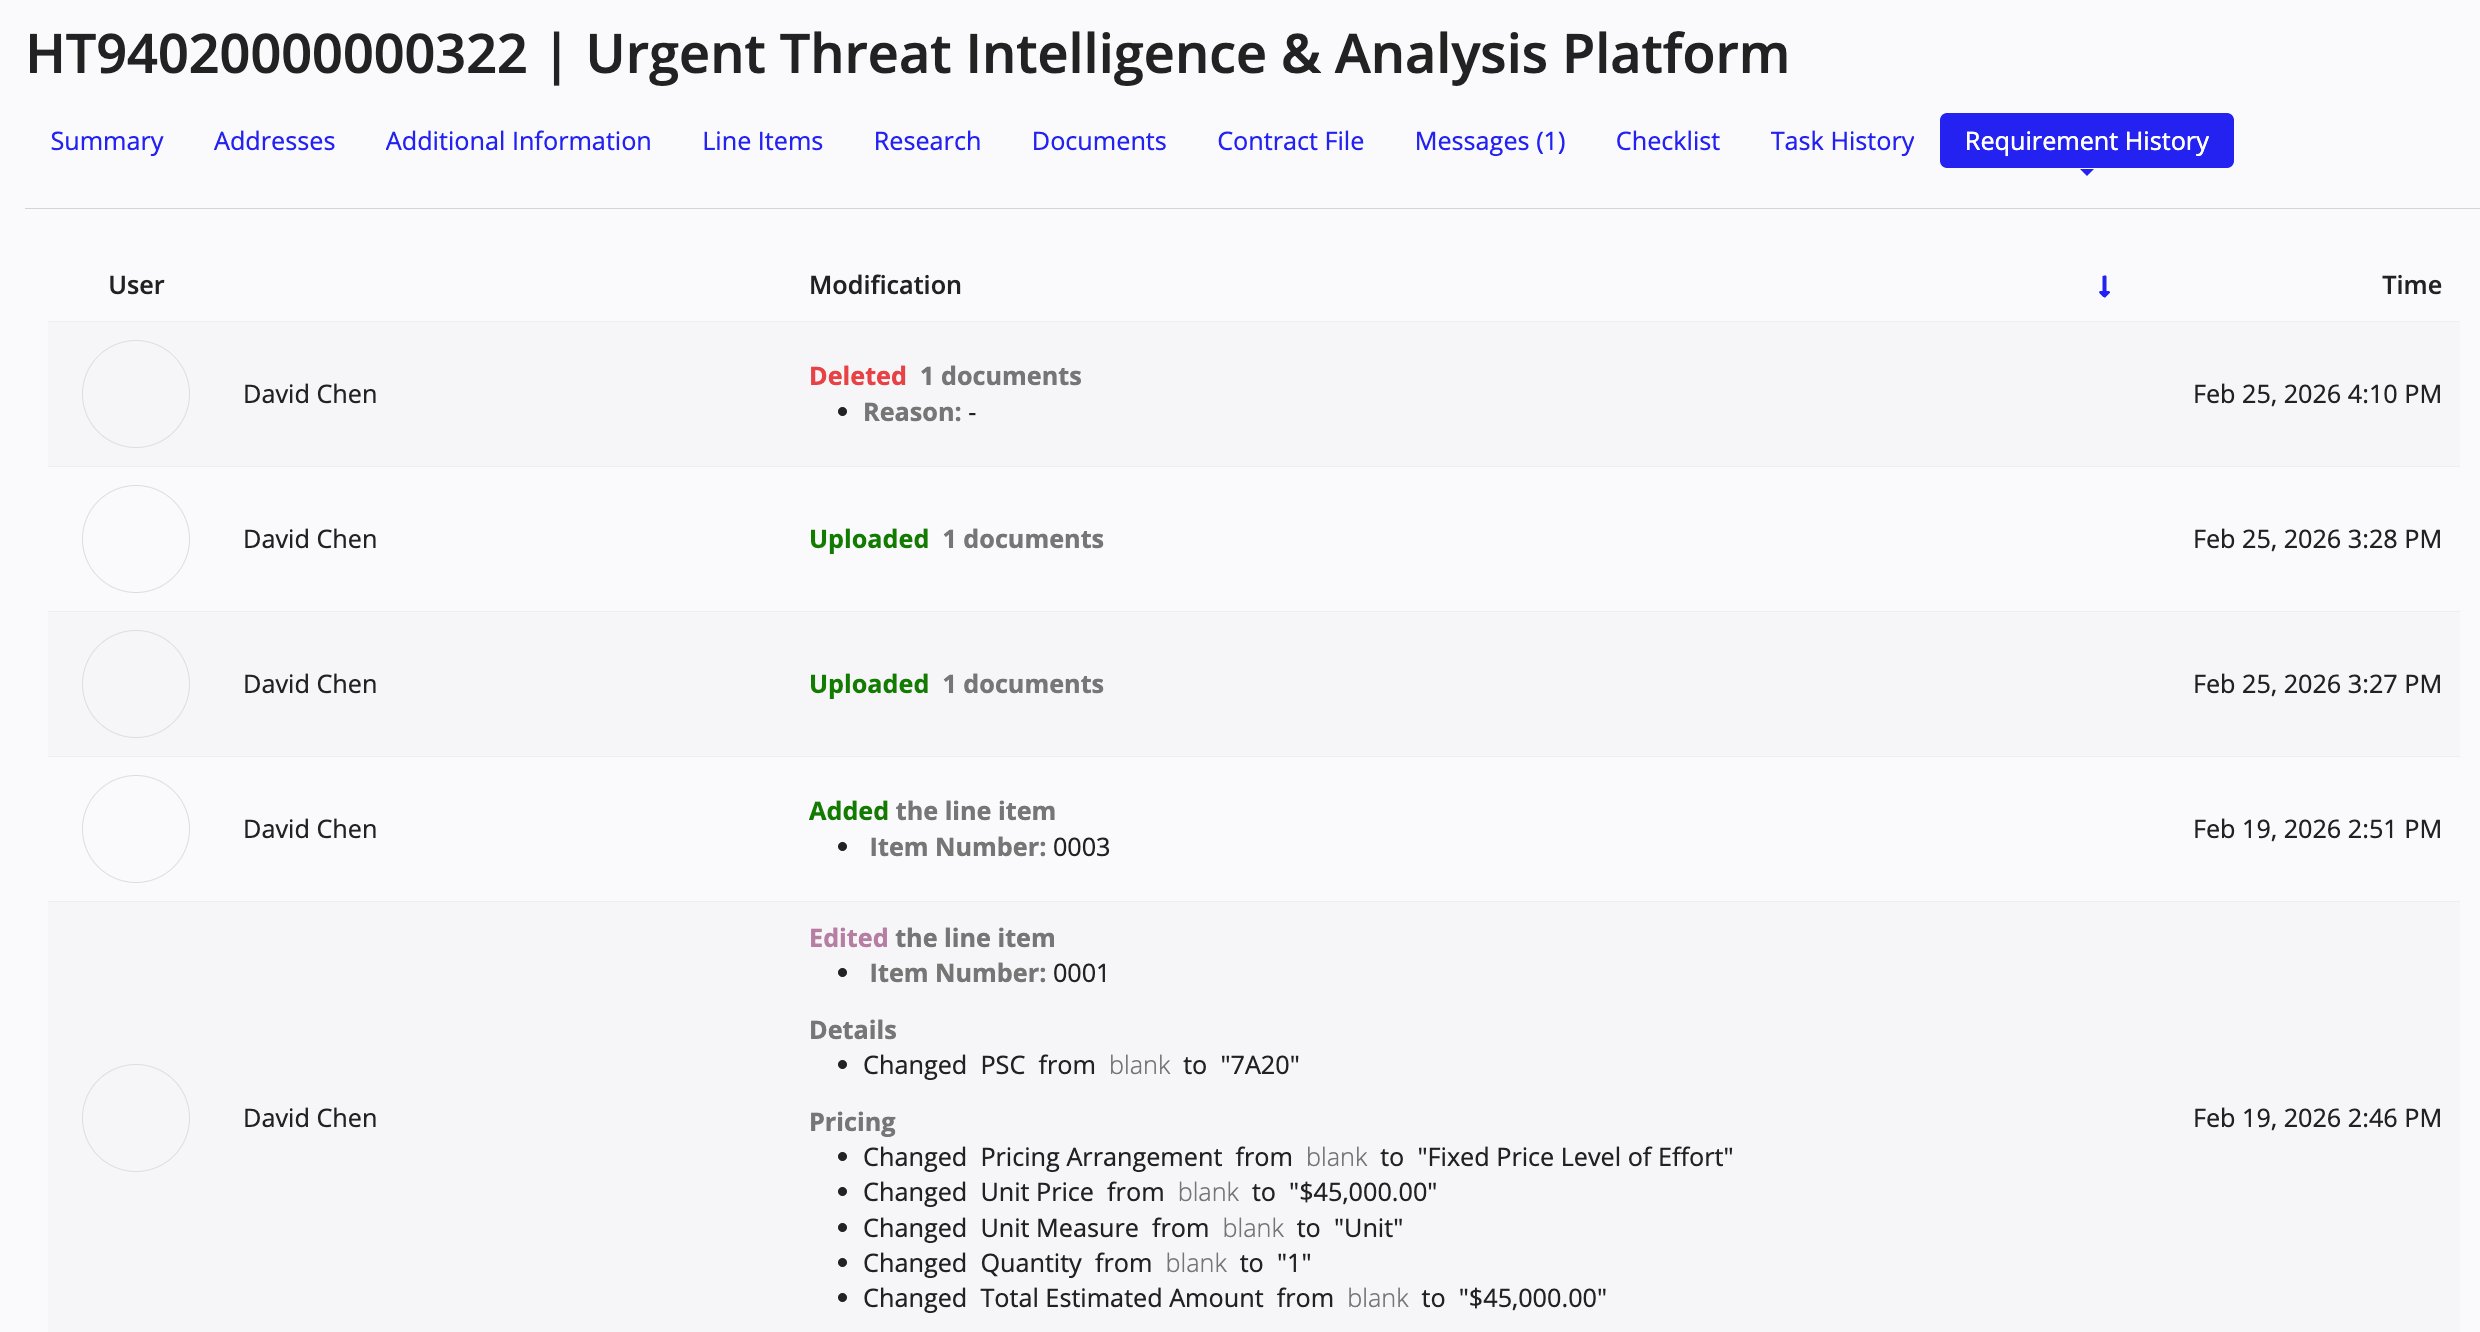Click avatar in the 3:27 PM upload row
The height and width of the screenshot is (1332, 2480).
click(136, 684)
